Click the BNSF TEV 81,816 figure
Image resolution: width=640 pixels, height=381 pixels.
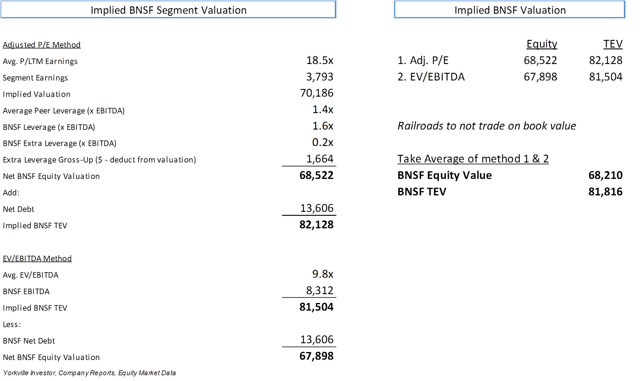tap(605, 192)
